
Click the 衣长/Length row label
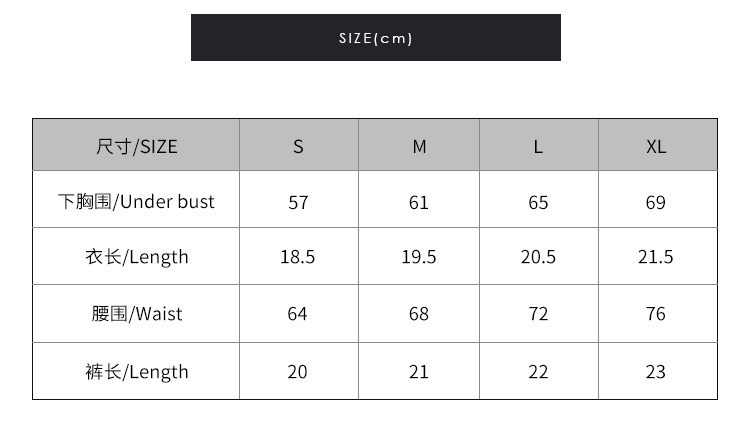pos(136,257)
